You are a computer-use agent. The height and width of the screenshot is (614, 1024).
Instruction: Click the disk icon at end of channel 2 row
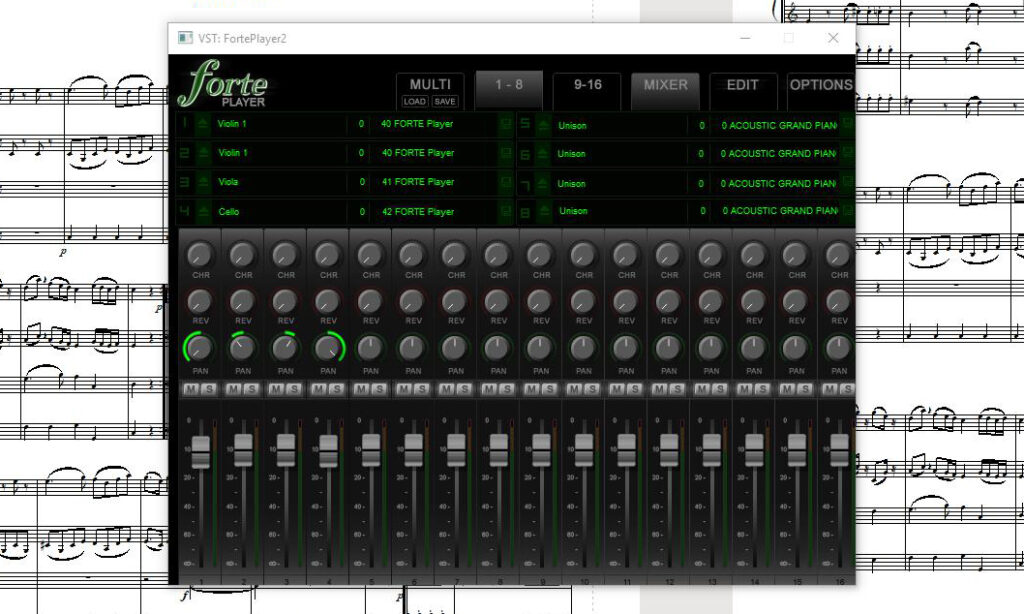(x=505, y=152)
